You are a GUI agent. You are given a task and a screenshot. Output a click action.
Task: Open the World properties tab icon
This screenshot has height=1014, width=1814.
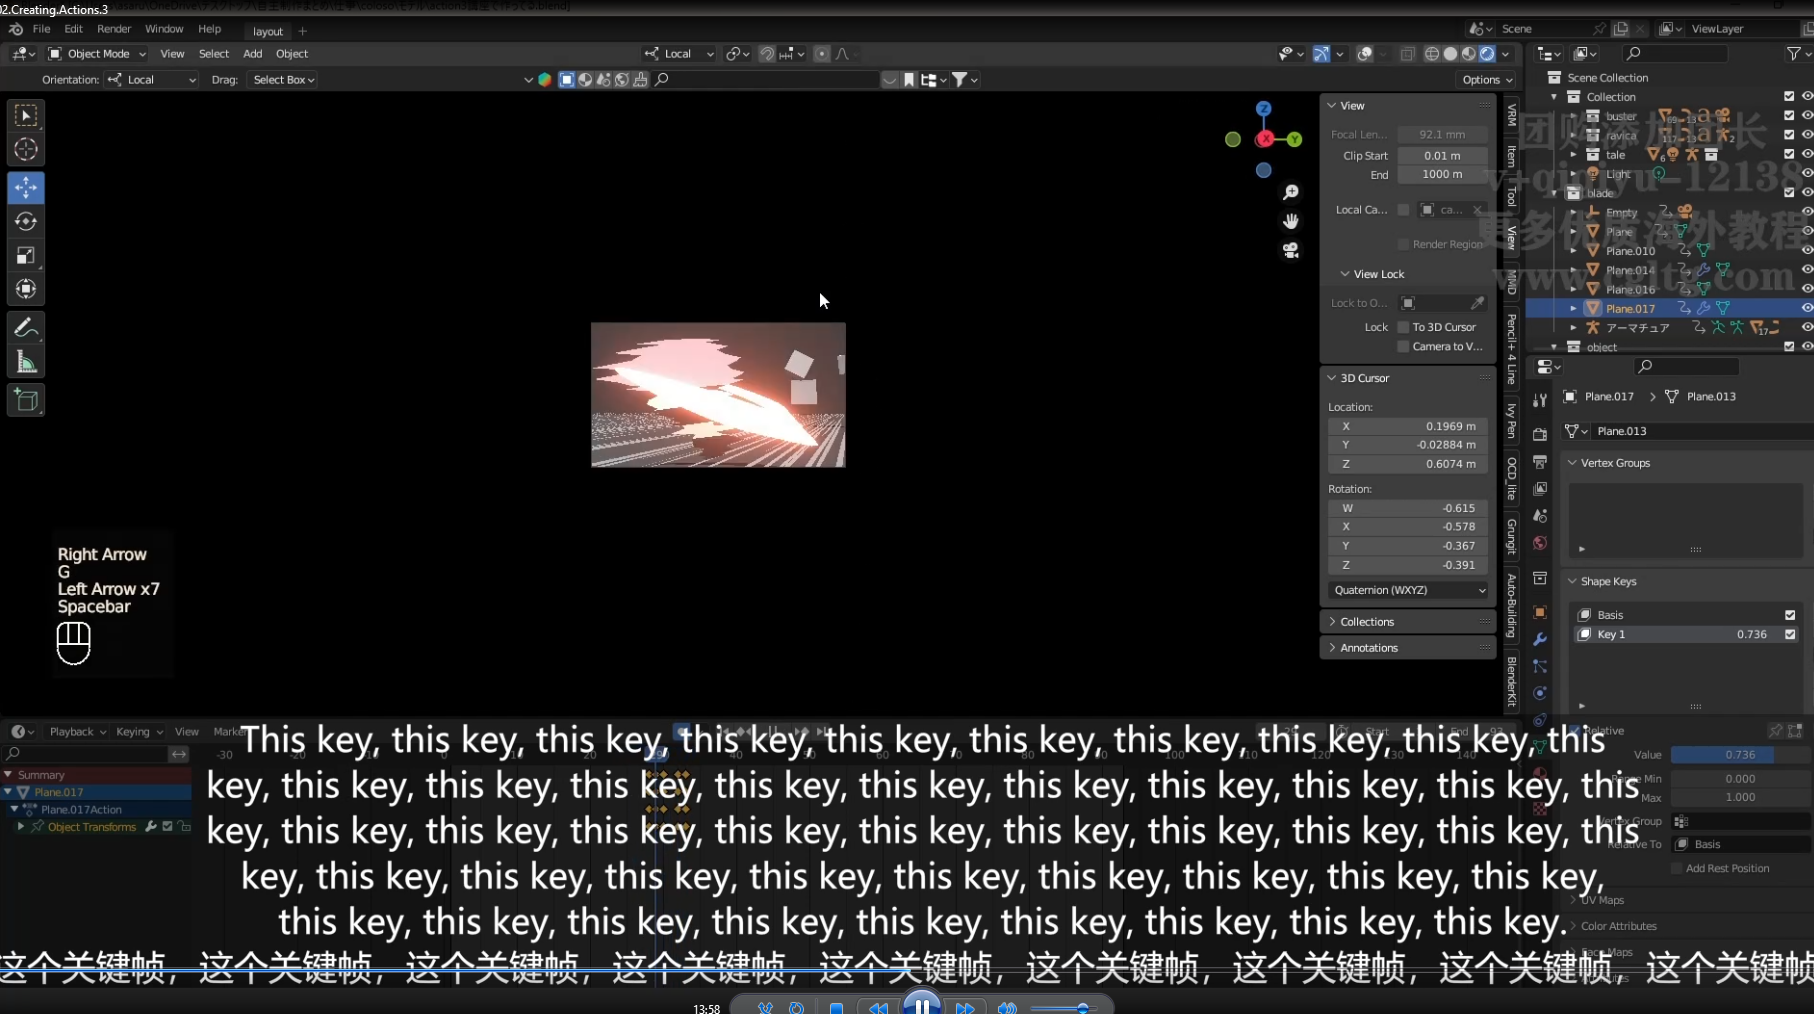[x=1540, y=543]
